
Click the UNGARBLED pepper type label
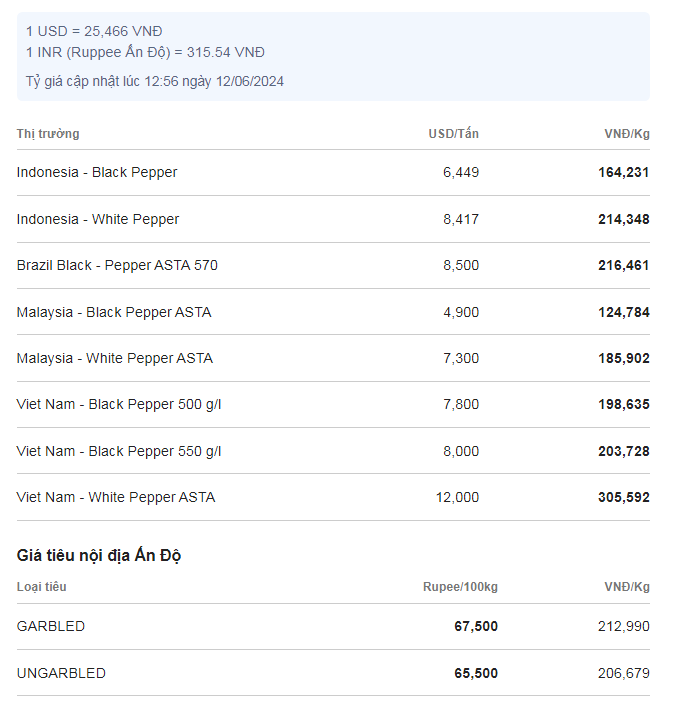point(61,673)
